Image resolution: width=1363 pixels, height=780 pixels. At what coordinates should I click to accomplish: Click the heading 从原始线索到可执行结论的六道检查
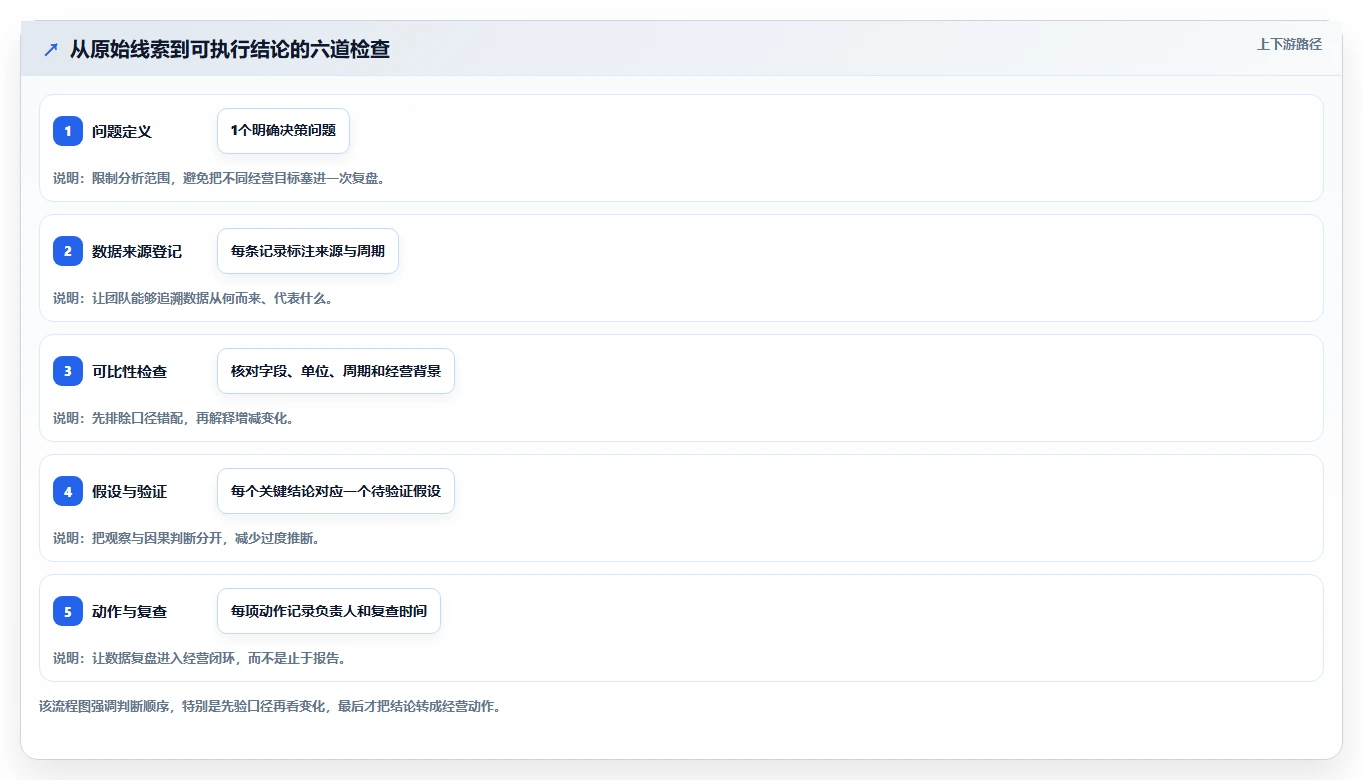230,49
